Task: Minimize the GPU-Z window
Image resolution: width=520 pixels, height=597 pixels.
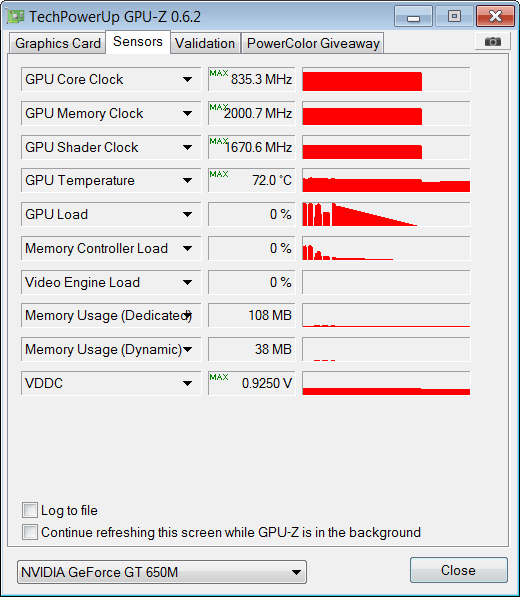Action: pos(413,17)
